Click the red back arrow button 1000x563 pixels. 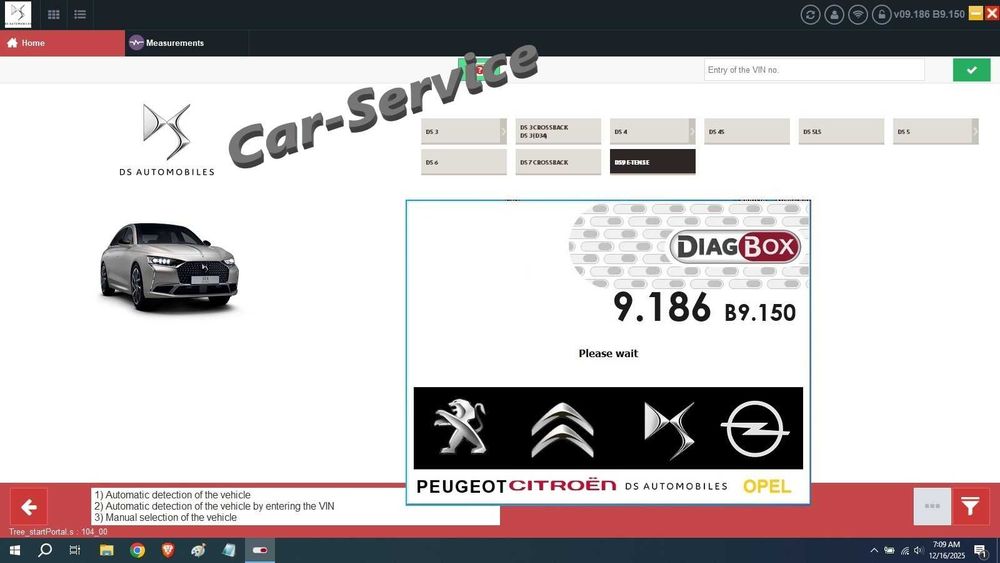tap(29, 507)
